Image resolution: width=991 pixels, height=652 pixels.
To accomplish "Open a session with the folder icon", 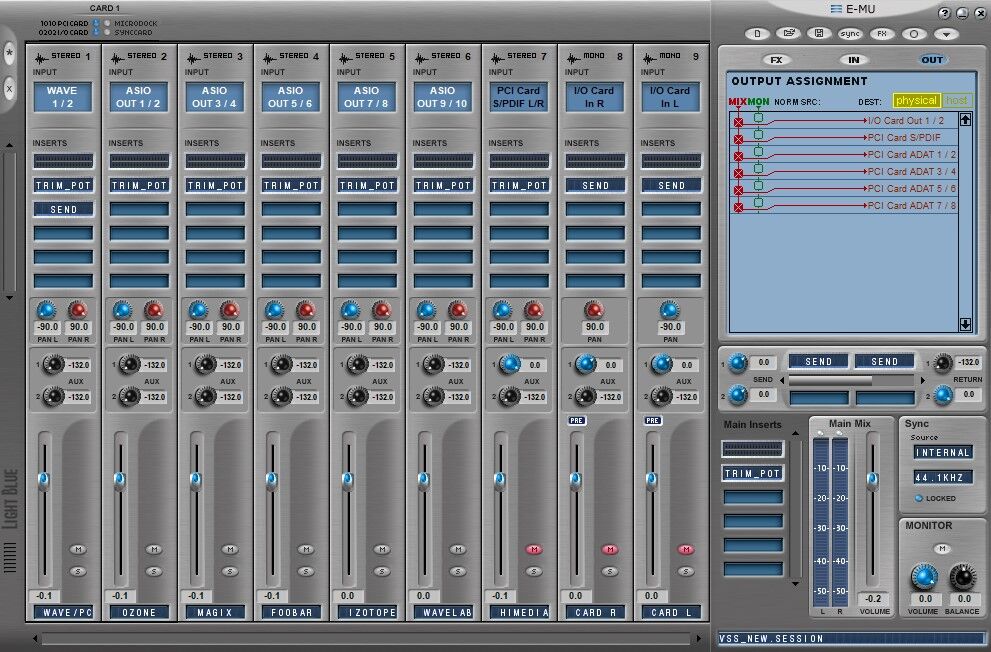I will pos(789,33).
